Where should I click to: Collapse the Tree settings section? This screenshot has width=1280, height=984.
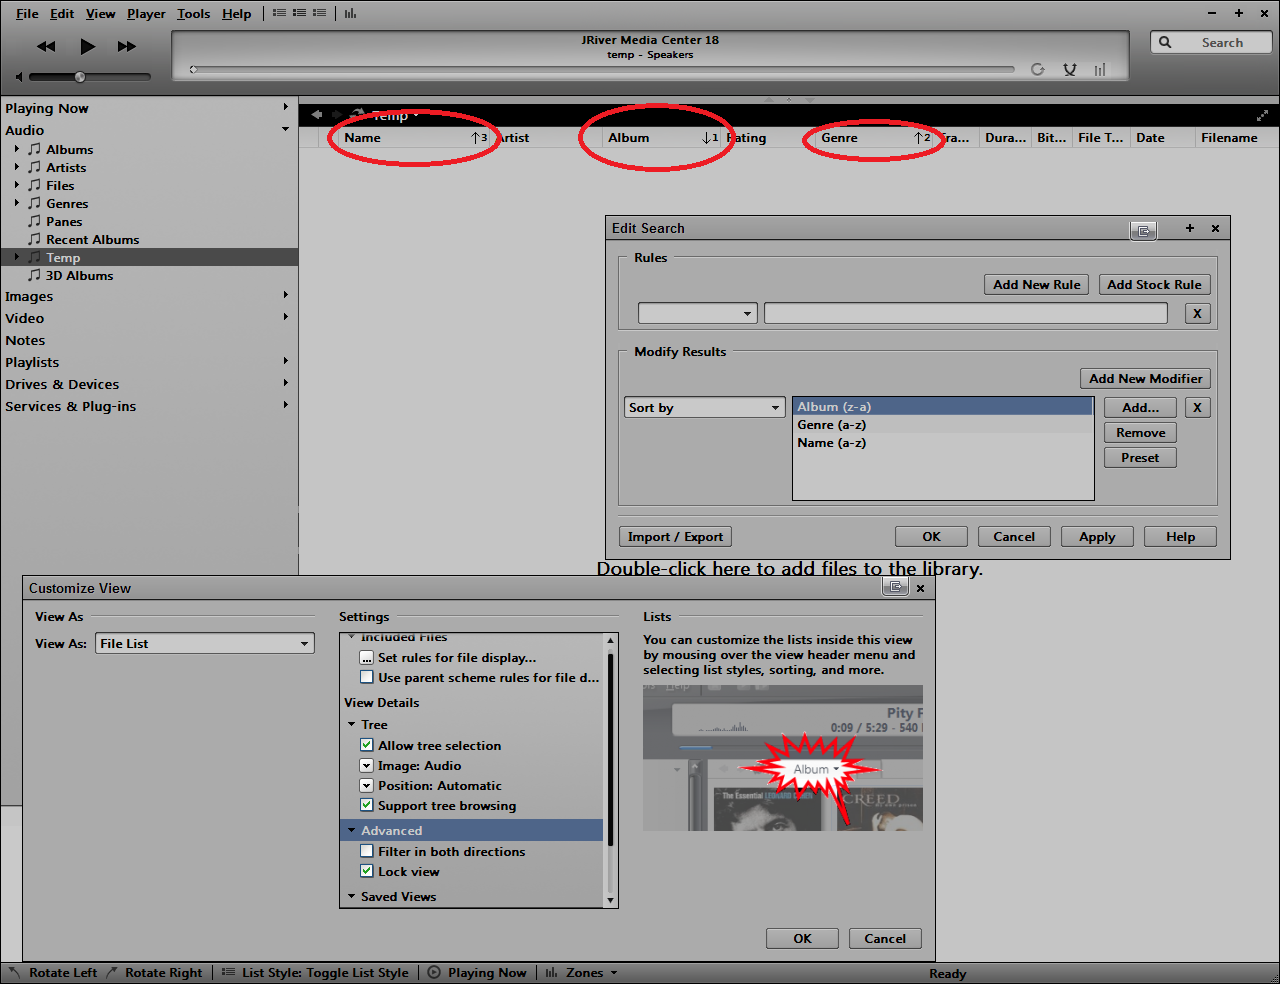(351, 724)
